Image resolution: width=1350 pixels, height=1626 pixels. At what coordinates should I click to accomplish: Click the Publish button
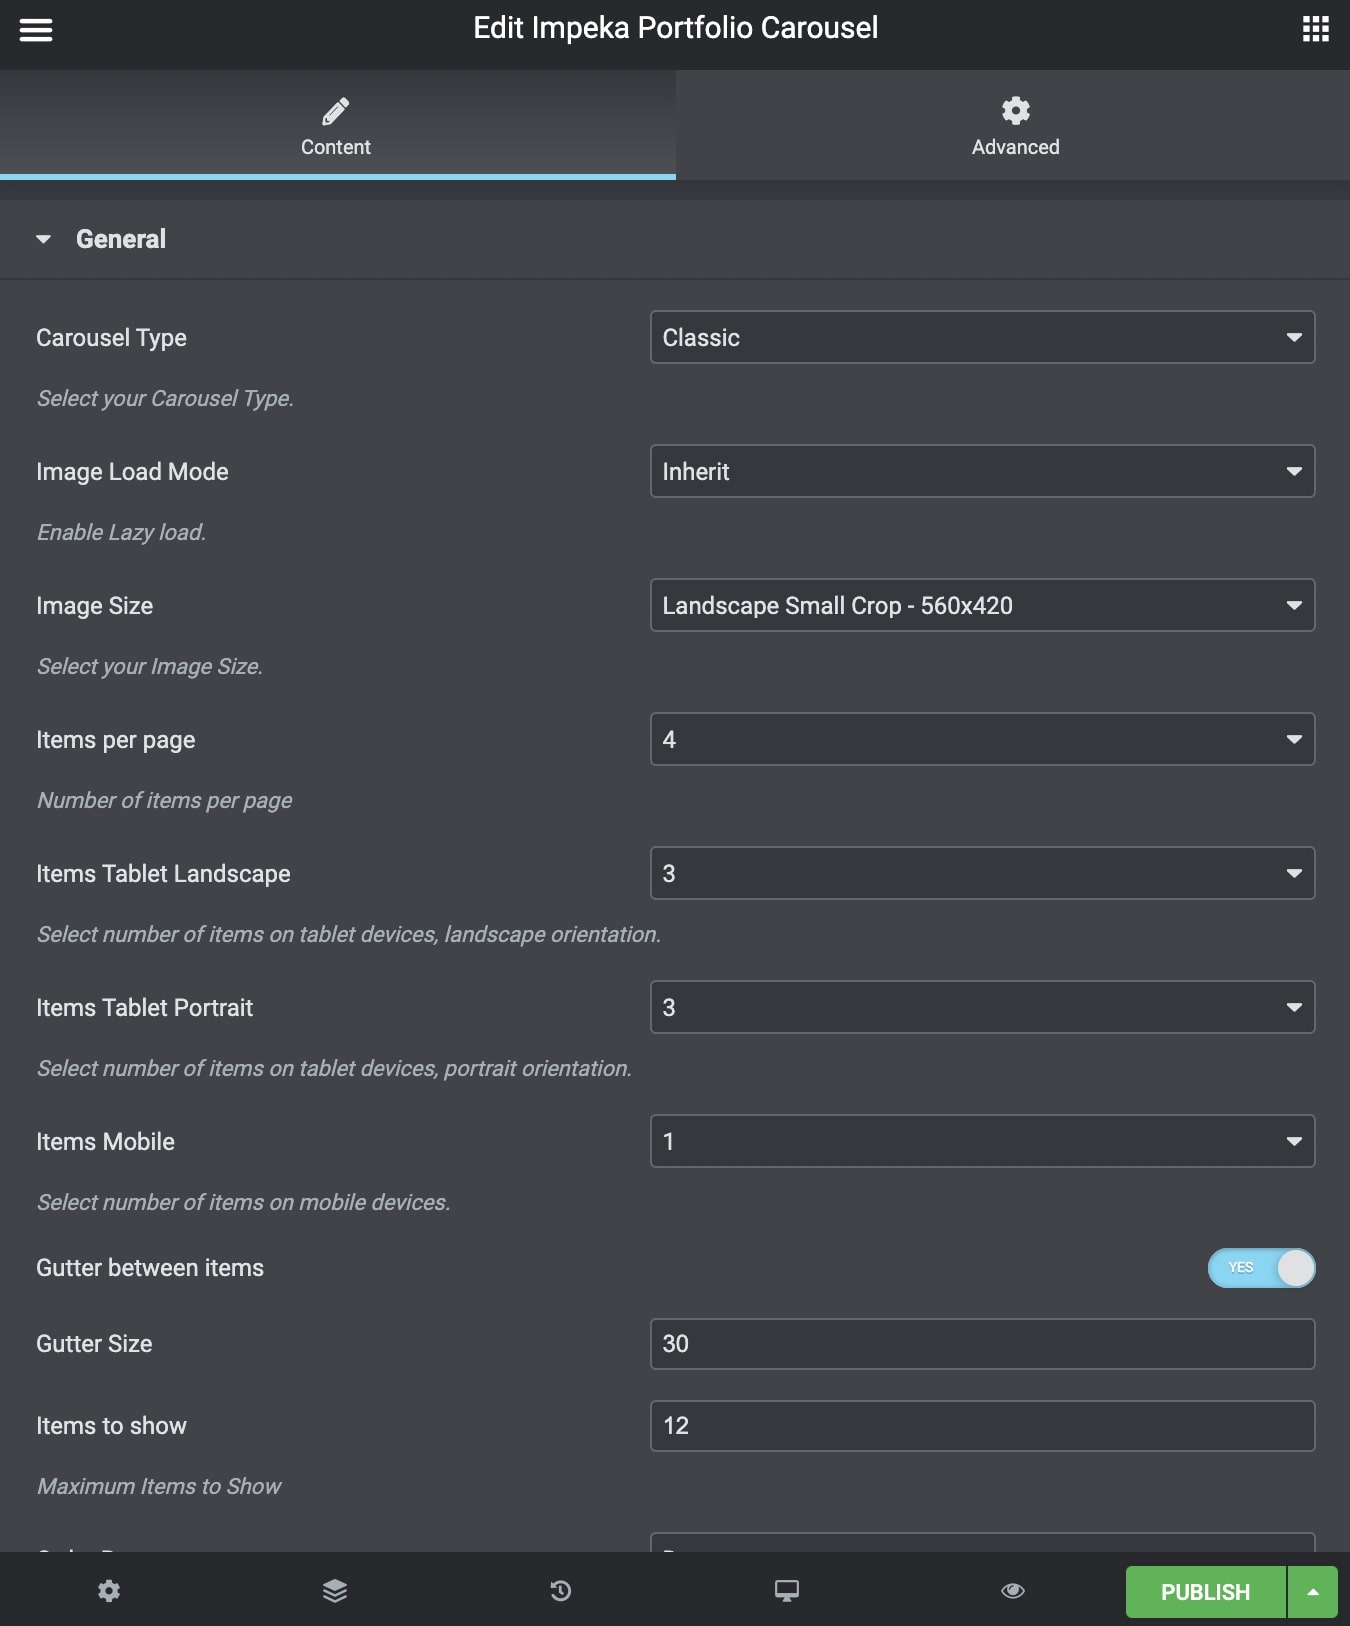tap(1205, 1592)
